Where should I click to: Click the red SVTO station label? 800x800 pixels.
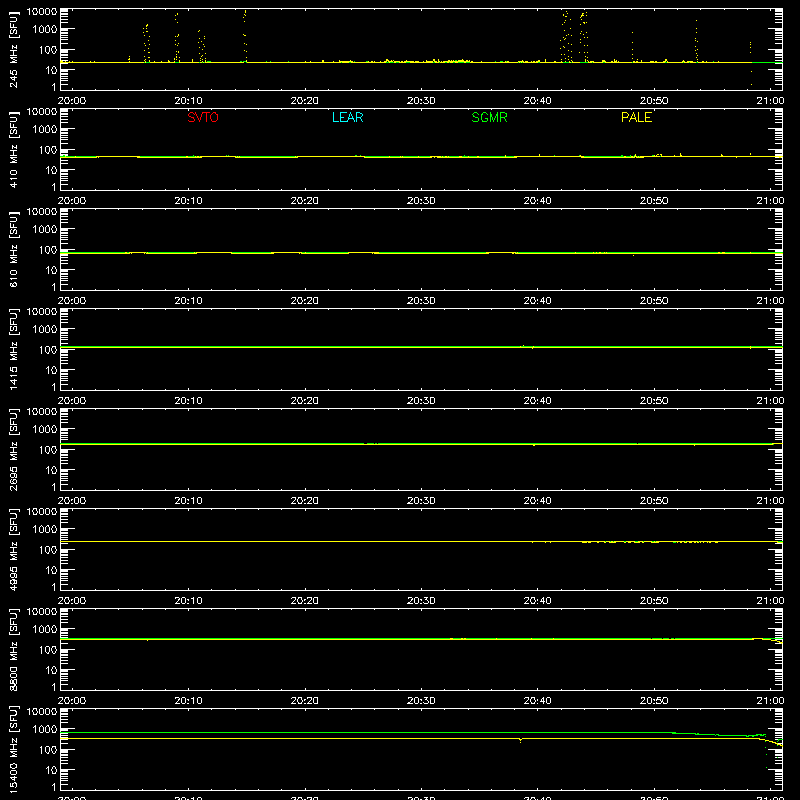point(203,117)
